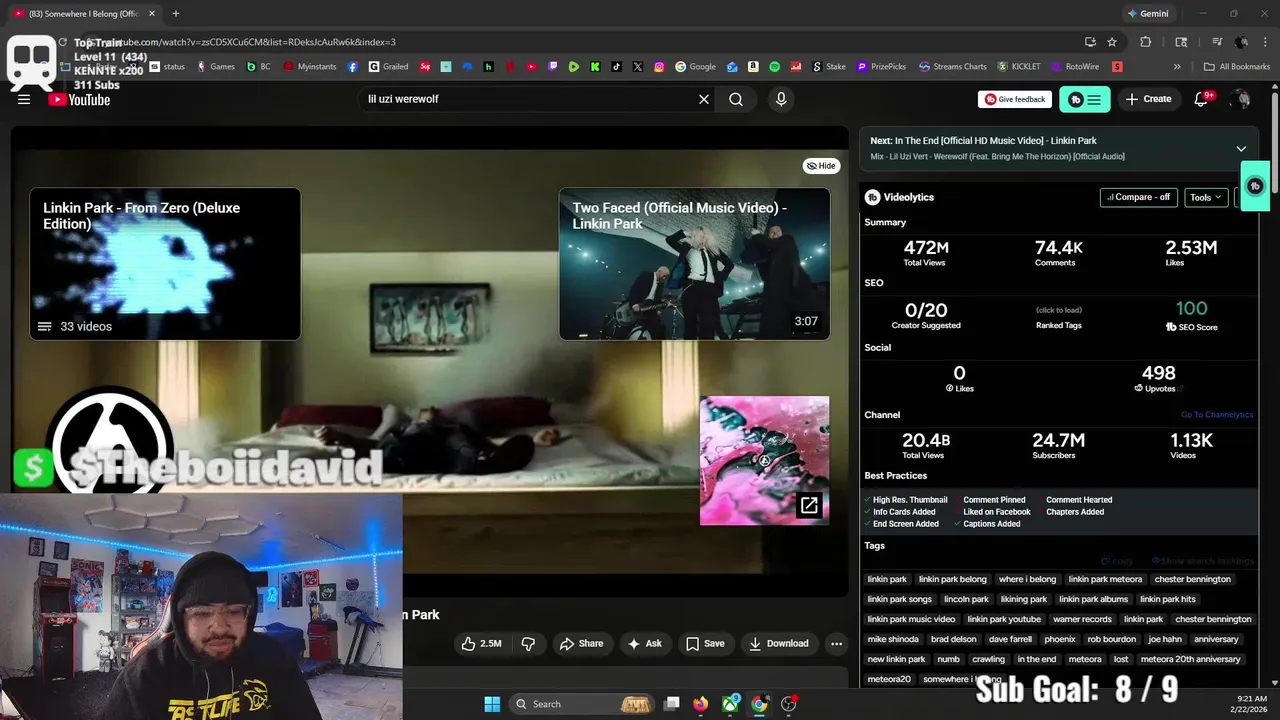Open the Tools dropdown in Videolytics
1280x720 pixels.
coord(1205,197)
